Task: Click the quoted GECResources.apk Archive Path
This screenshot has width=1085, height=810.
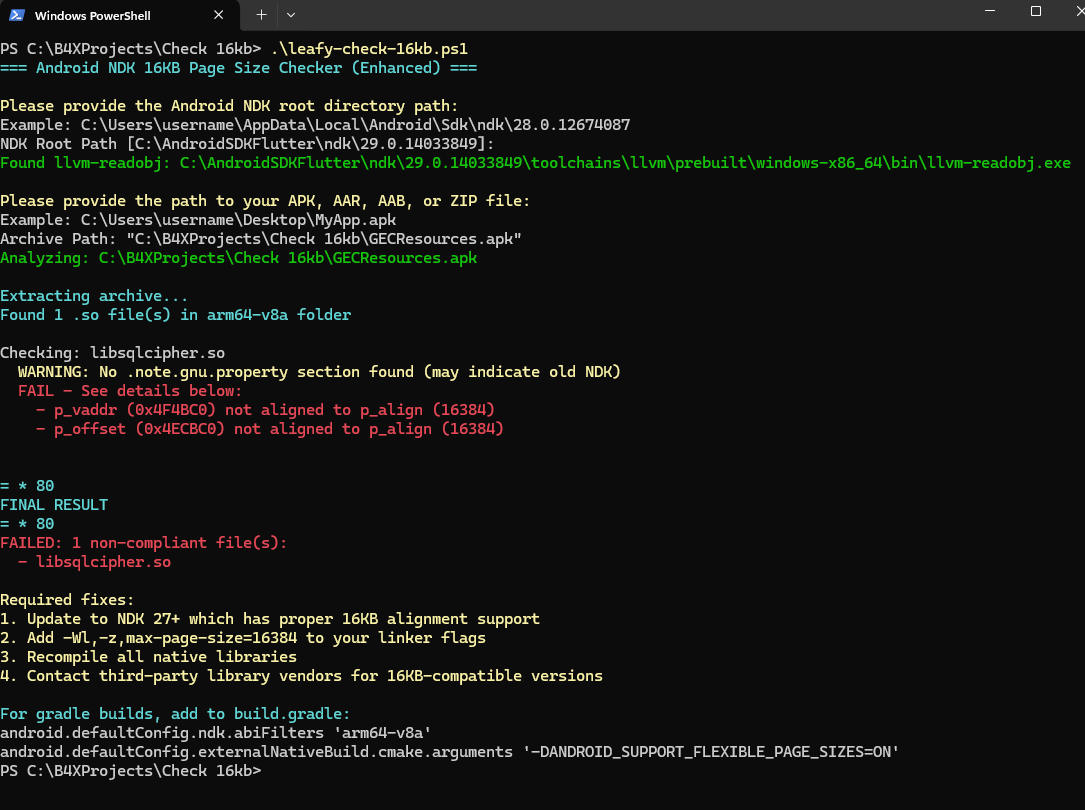Action: click(x=322, y=239)
